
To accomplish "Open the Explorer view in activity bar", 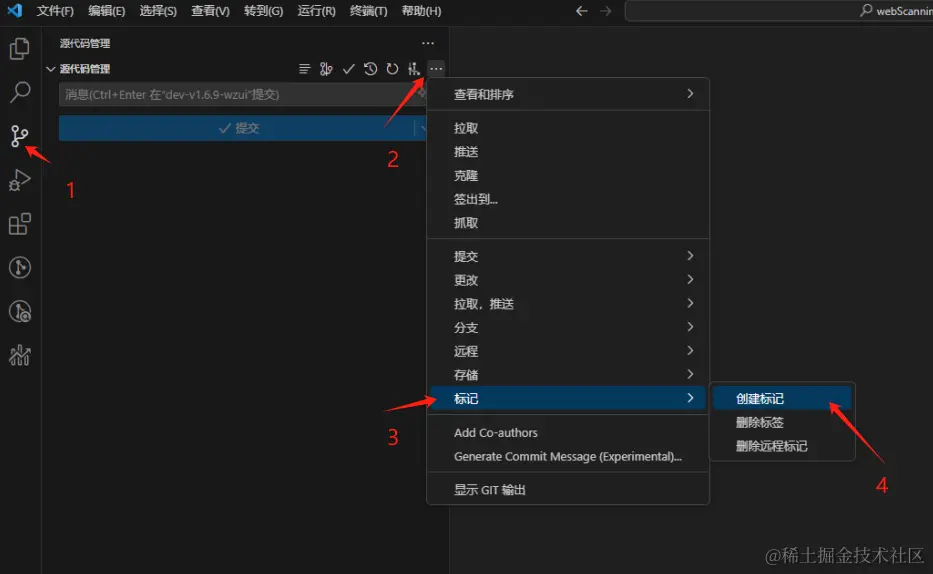I will pos(20,49).
